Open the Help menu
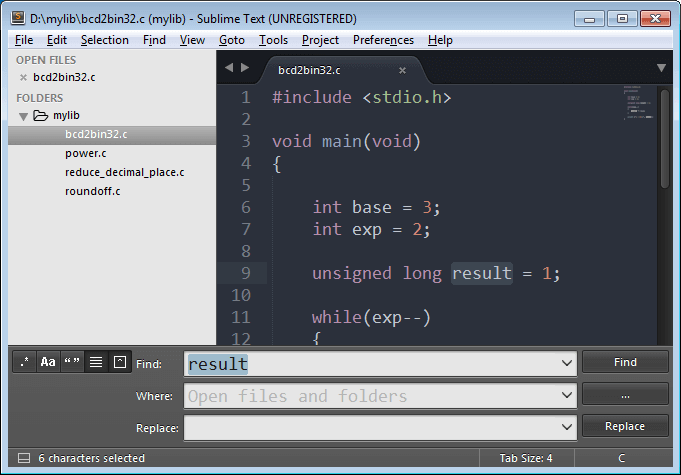Screen dimensions: 681x475 tap(440, 40)
